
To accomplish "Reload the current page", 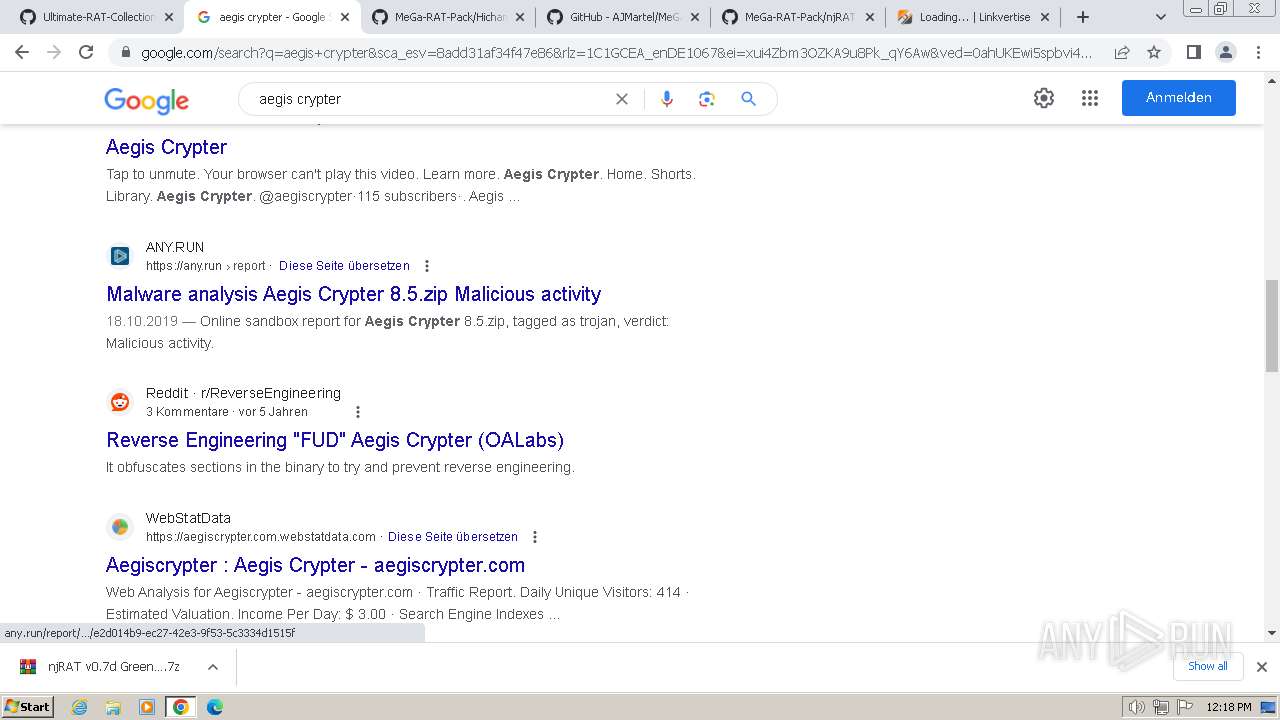I will [86, 52].
